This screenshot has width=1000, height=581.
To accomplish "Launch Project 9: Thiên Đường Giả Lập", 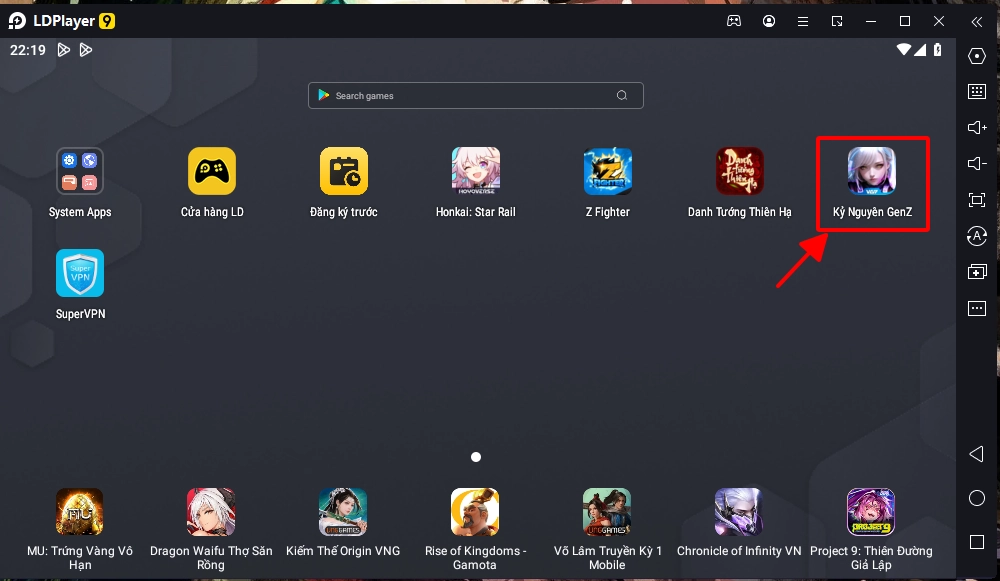I will (871, 511).
